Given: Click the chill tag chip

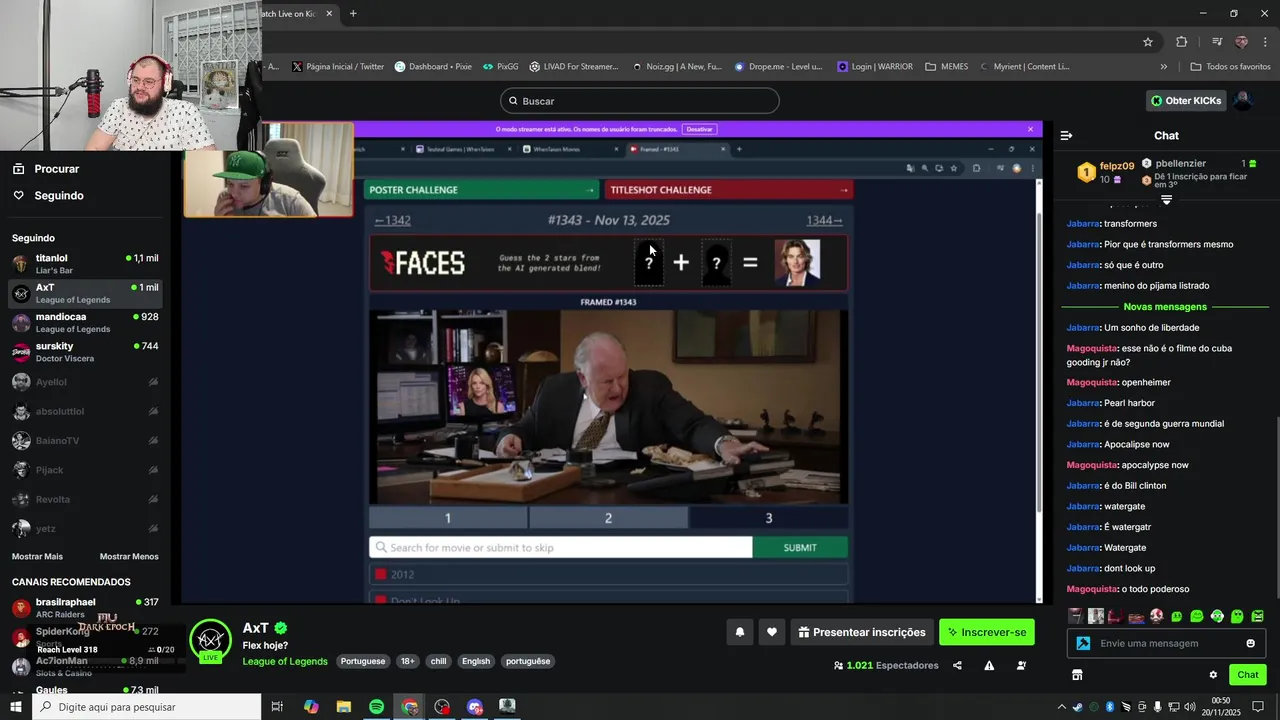Looking at the screenshot, I should click(x=438, y=661).
